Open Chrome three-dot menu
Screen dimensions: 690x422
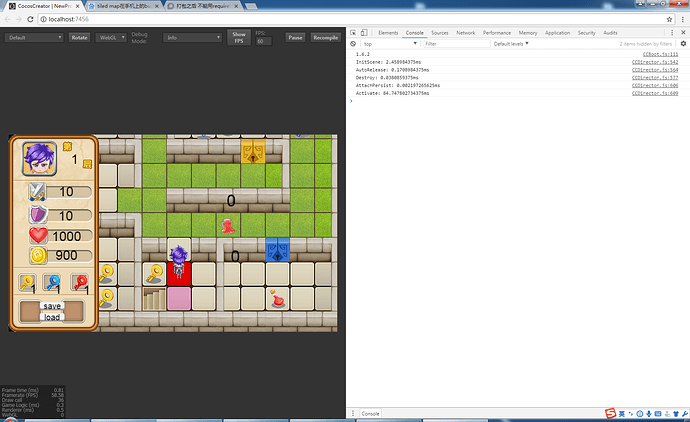[x=683, y=19]
